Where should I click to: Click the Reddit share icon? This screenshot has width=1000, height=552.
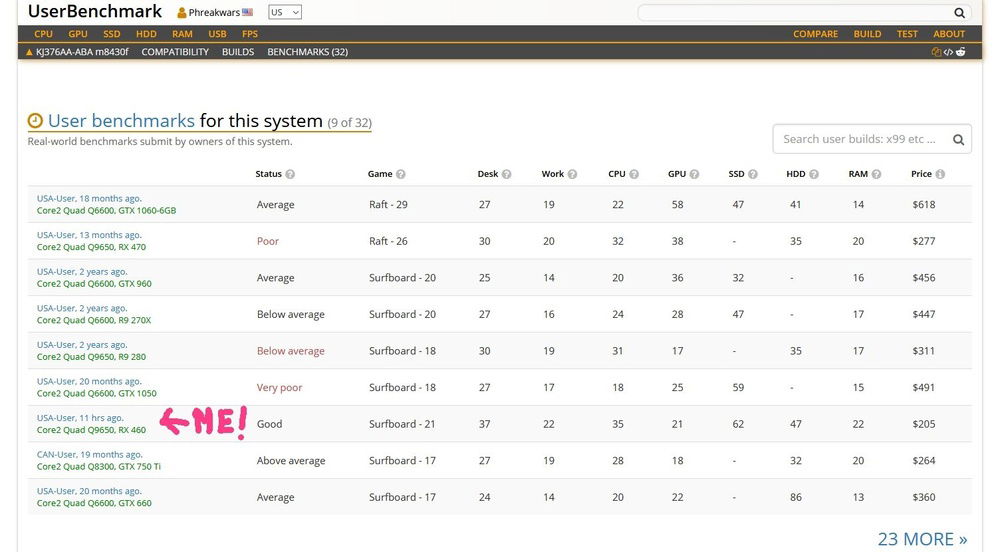click(961, 52)
